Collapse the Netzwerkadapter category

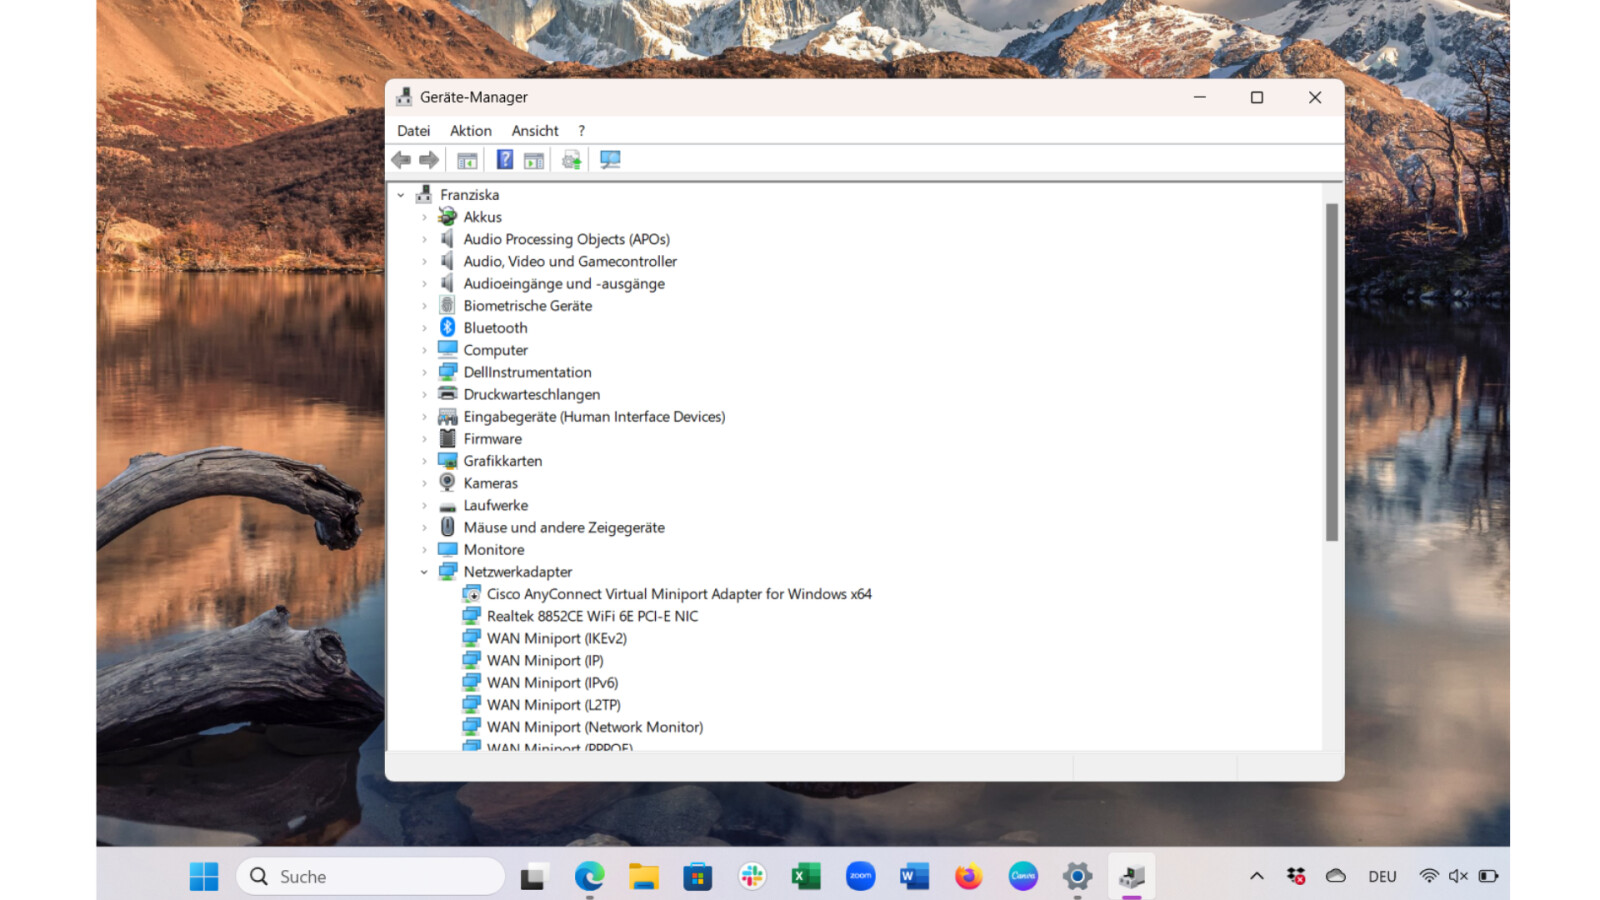(x=424, y=572)
